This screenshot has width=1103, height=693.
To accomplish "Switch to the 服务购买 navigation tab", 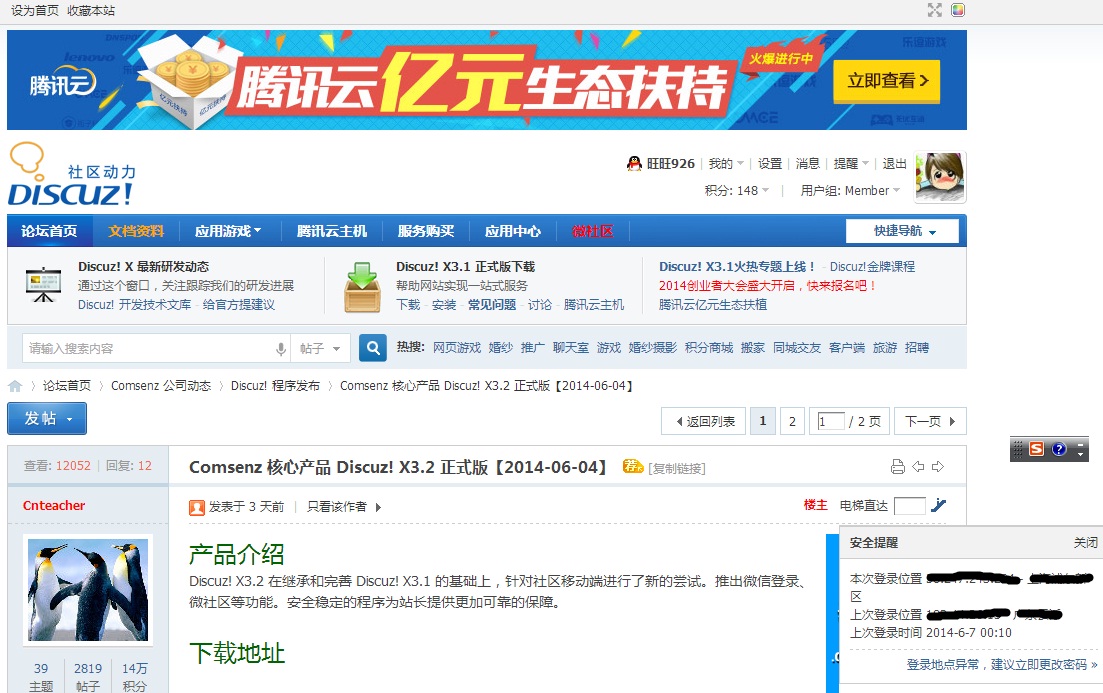I will coord(426,231).
